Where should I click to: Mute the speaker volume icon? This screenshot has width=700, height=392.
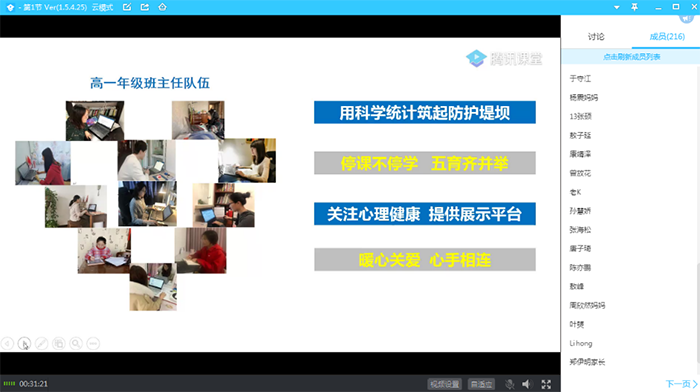pos(527,384)
